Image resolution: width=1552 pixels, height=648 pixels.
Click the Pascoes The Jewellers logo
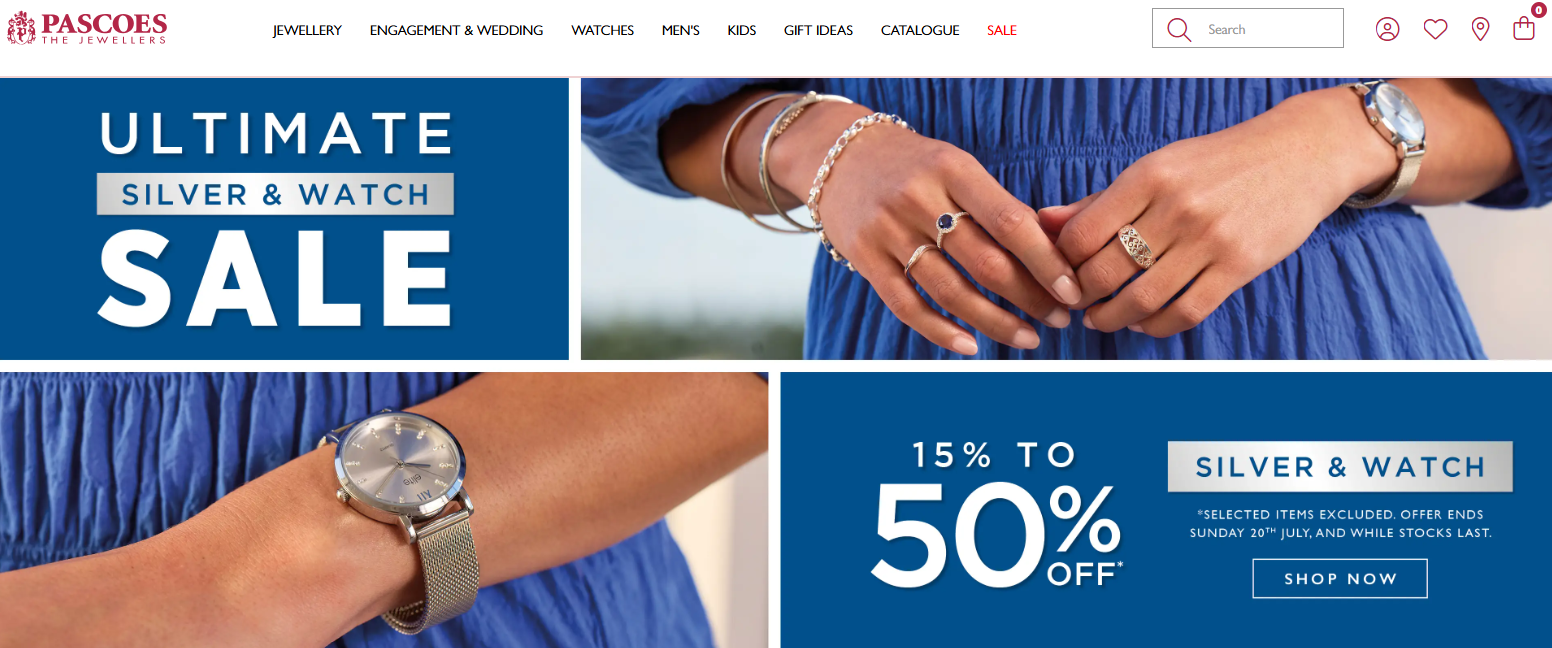coord(87,28)
